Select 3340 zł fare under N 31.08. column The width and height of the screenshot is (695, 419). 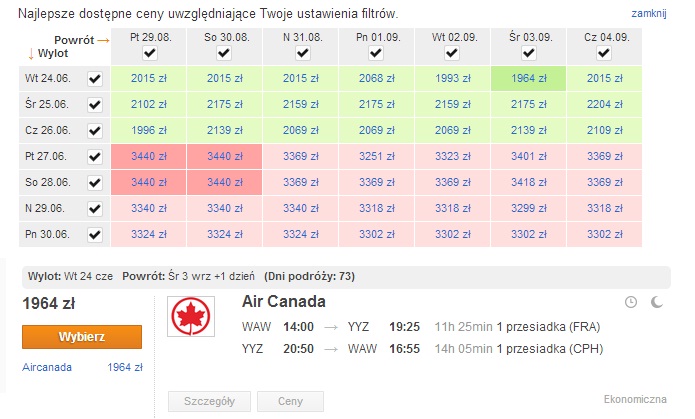pyautogui.click(x=301, y=208)
